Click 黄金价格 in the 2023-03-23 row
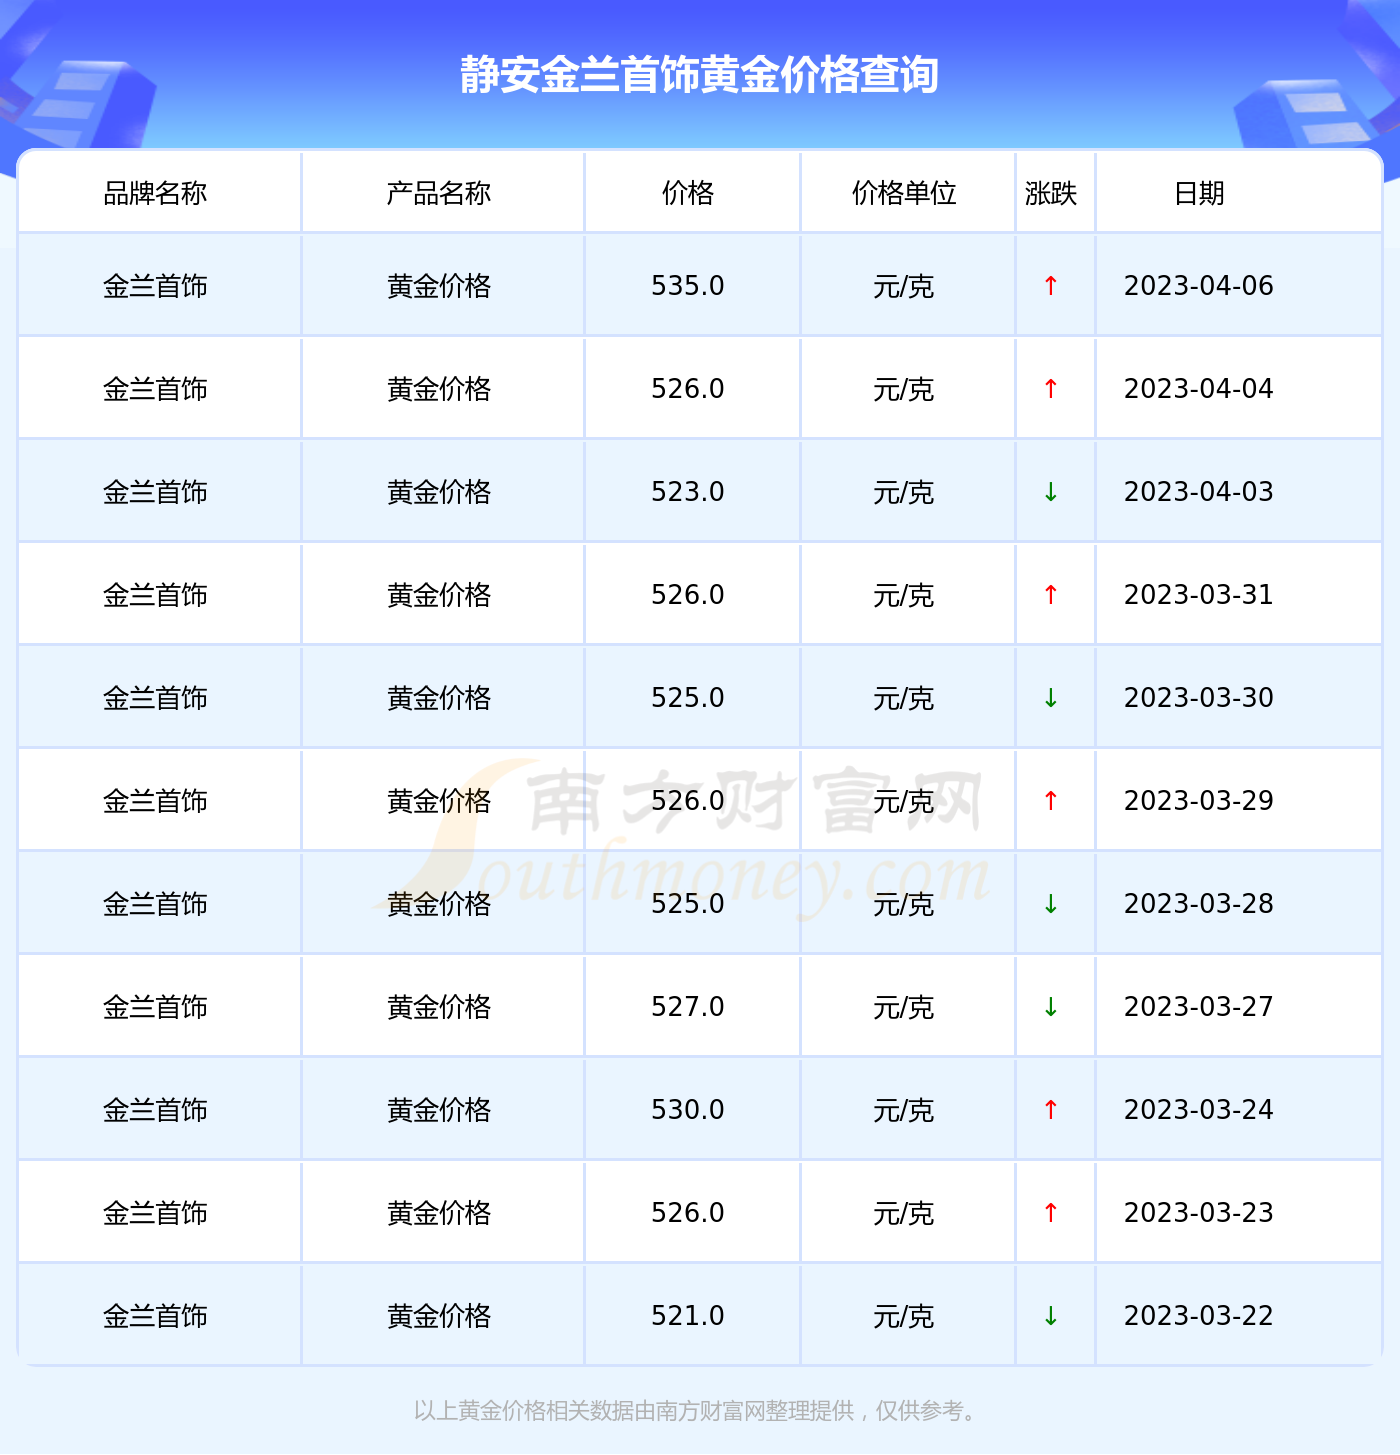This screenshot has width=1400, height=1455. (439, 1213)
